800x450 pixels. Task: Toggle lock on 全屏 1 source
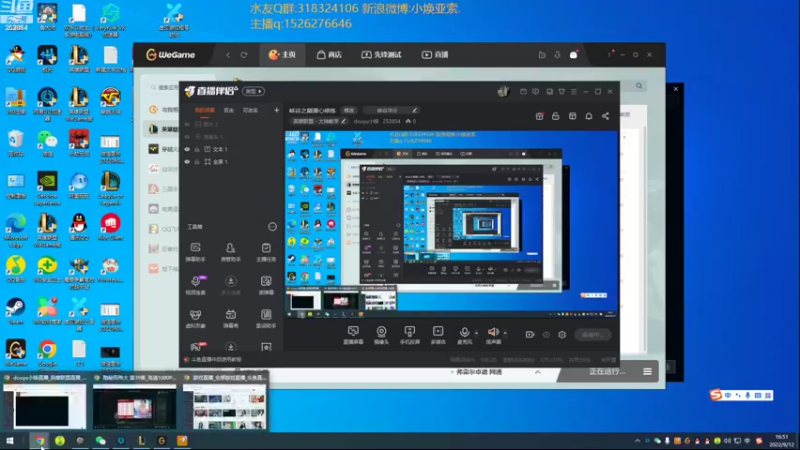(x=197, y=162)
